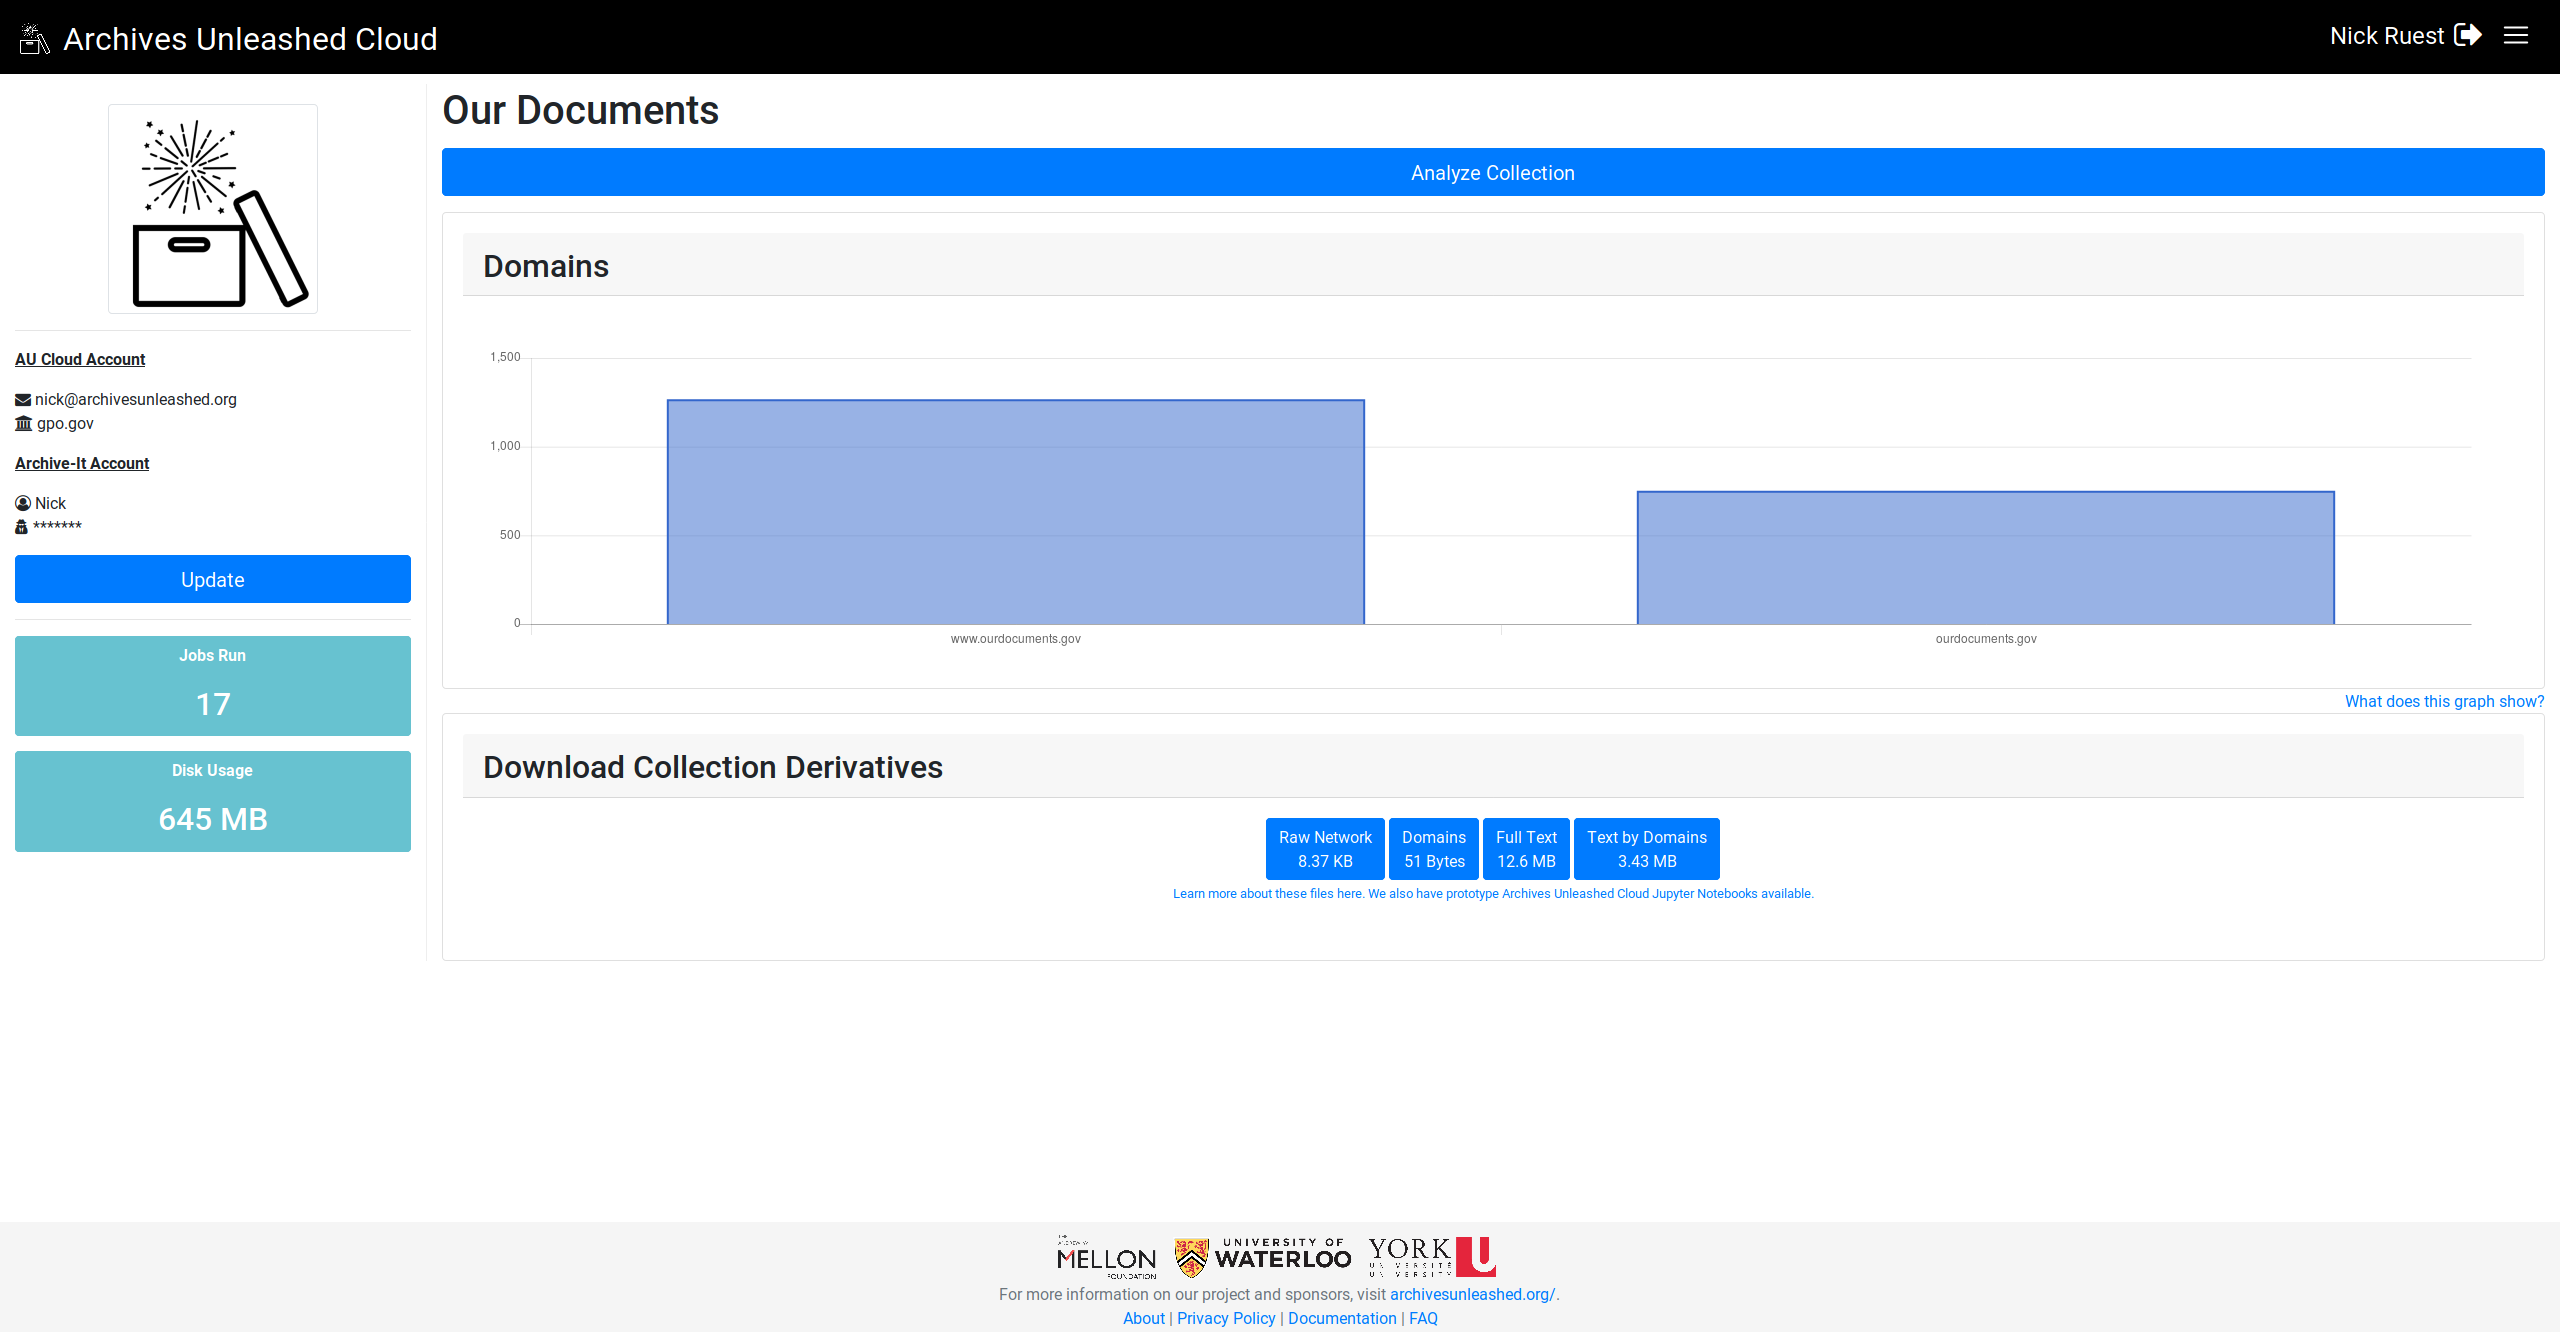This screenshot has width=2560, height=1332.
Task: Click the Download Collection Derivatives heading
Action: point(713,767)
